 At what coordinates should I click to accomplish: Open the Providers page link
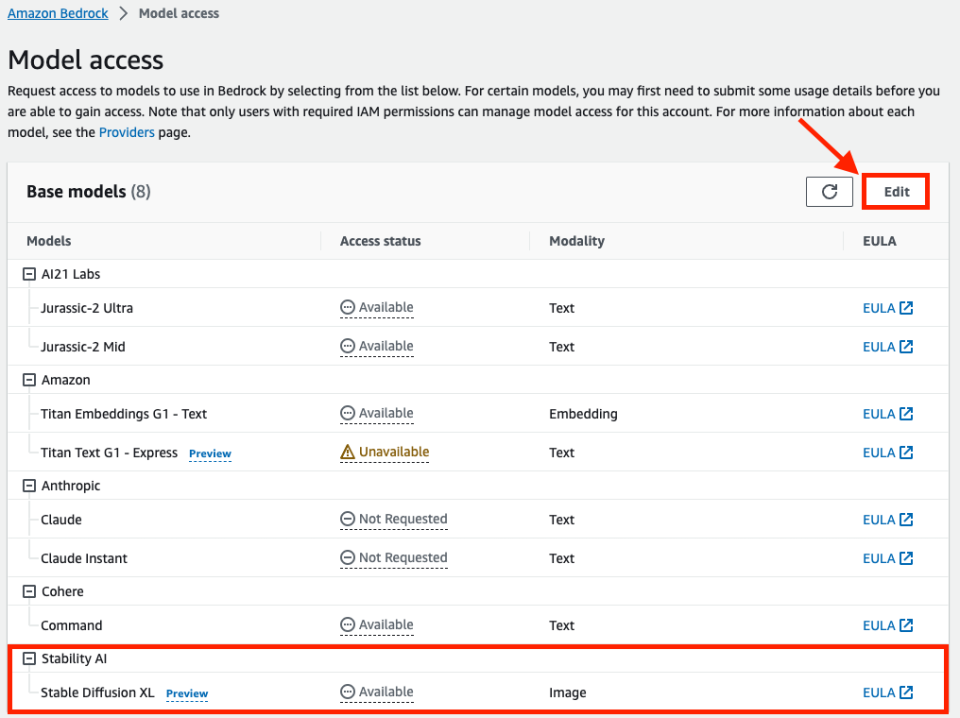tap(126, 132)
